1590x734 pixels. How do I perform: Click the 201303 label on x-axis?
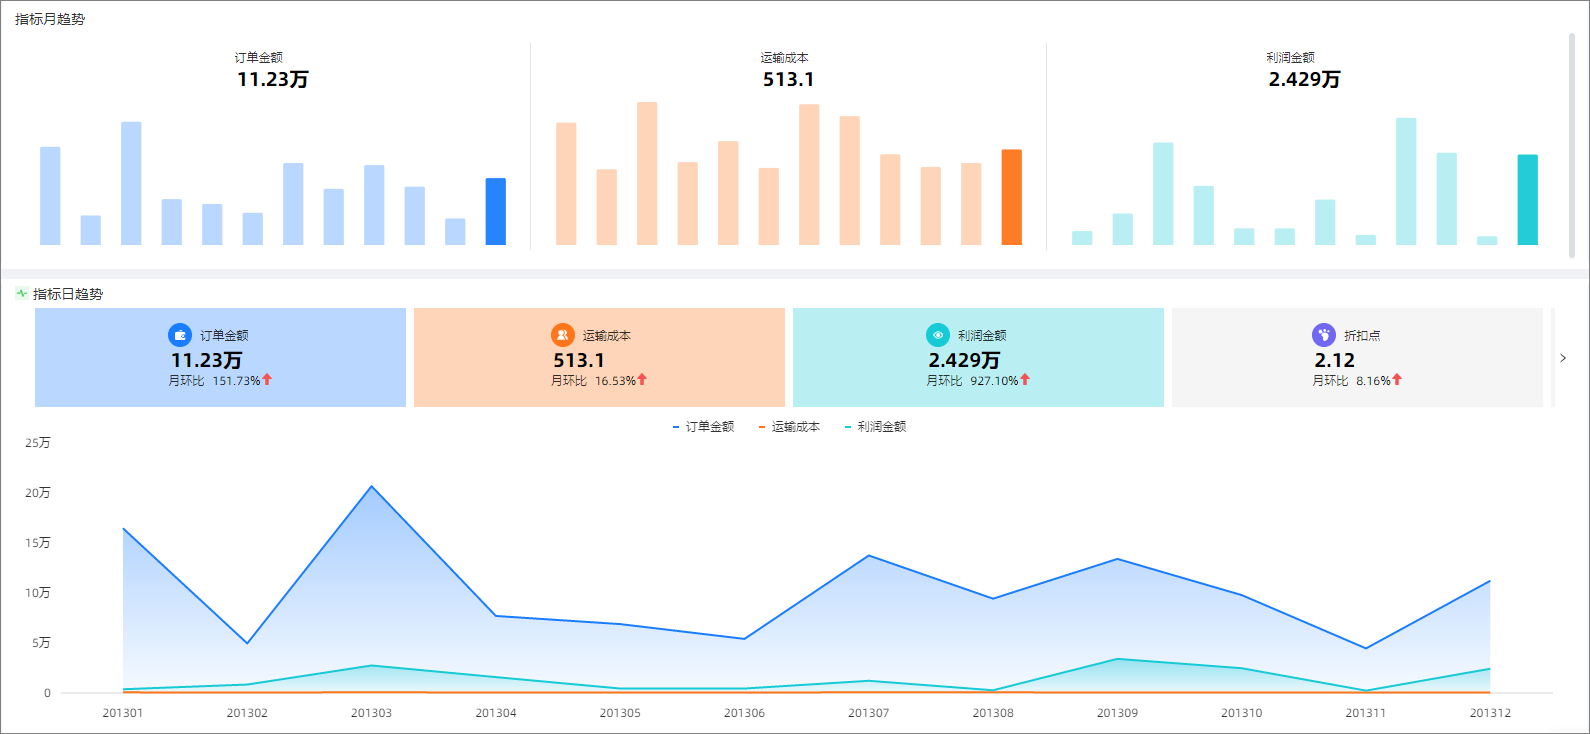tap(371, 713)
